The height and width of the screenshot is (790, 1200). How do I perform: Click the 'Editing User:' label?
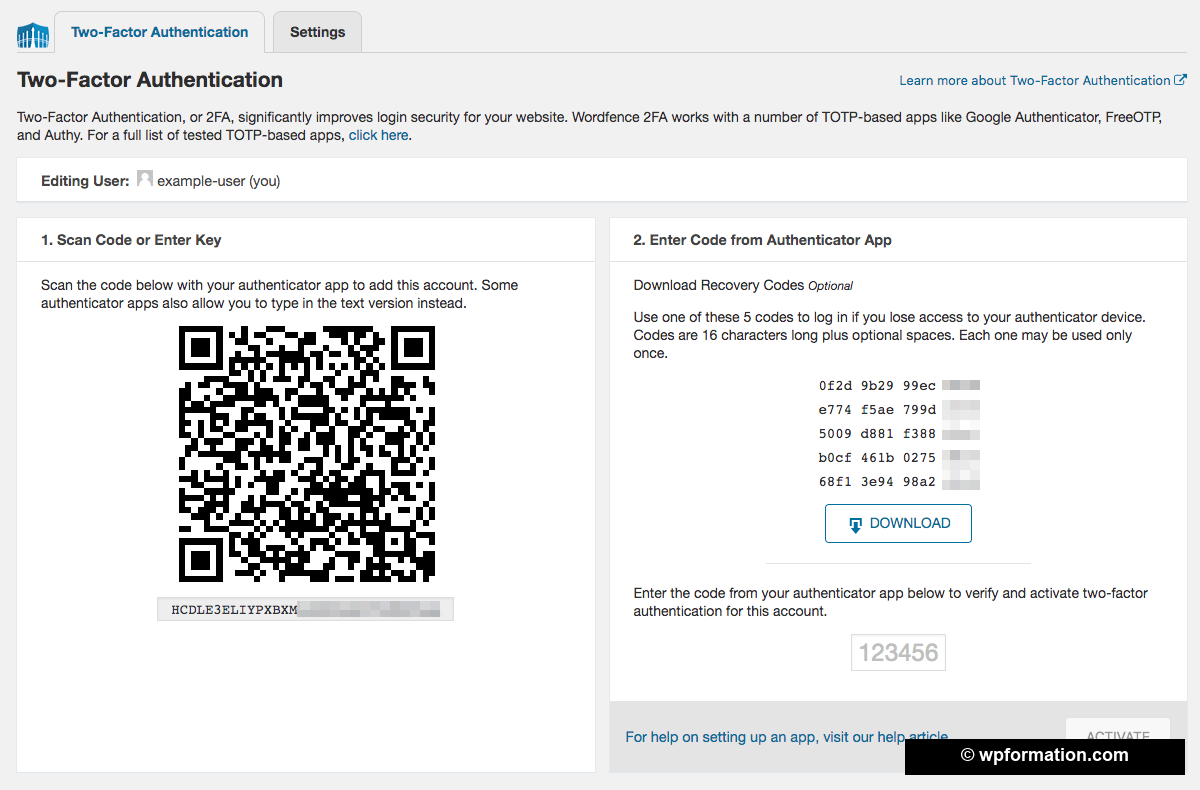tap(85, 181)
